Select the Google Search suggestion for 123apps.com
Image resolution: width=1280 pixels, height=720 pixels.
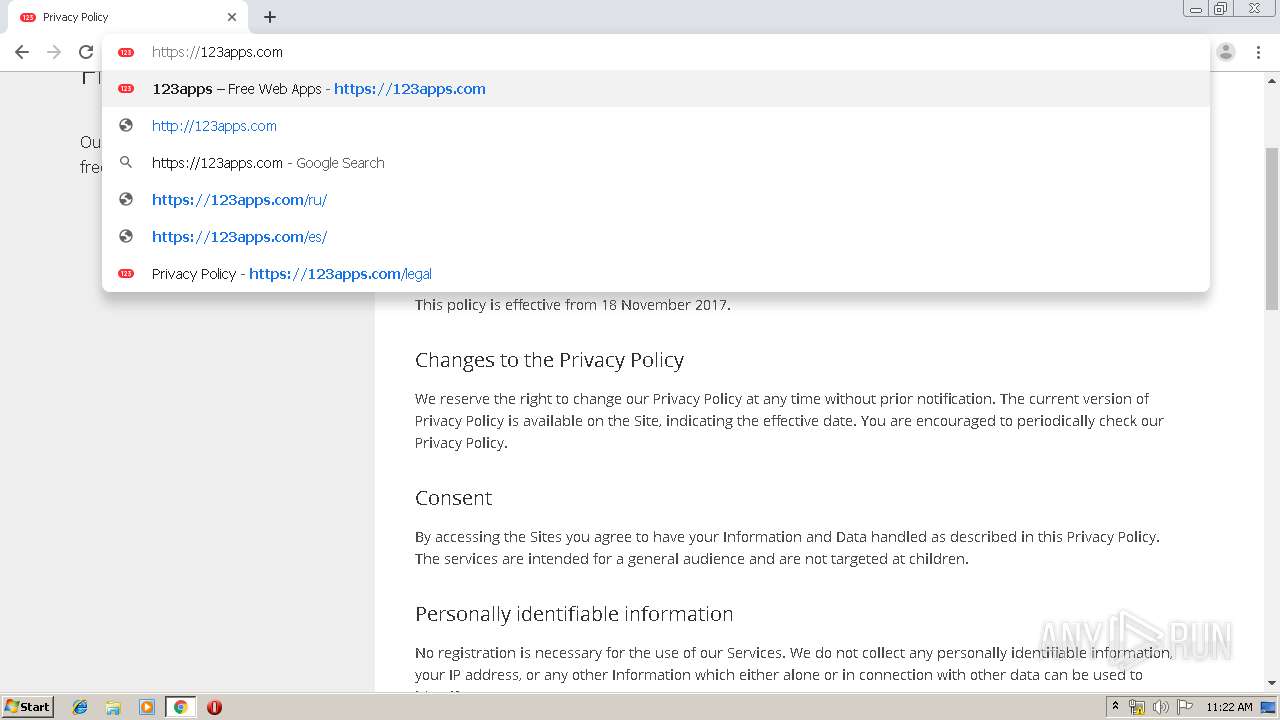(268, 163)
